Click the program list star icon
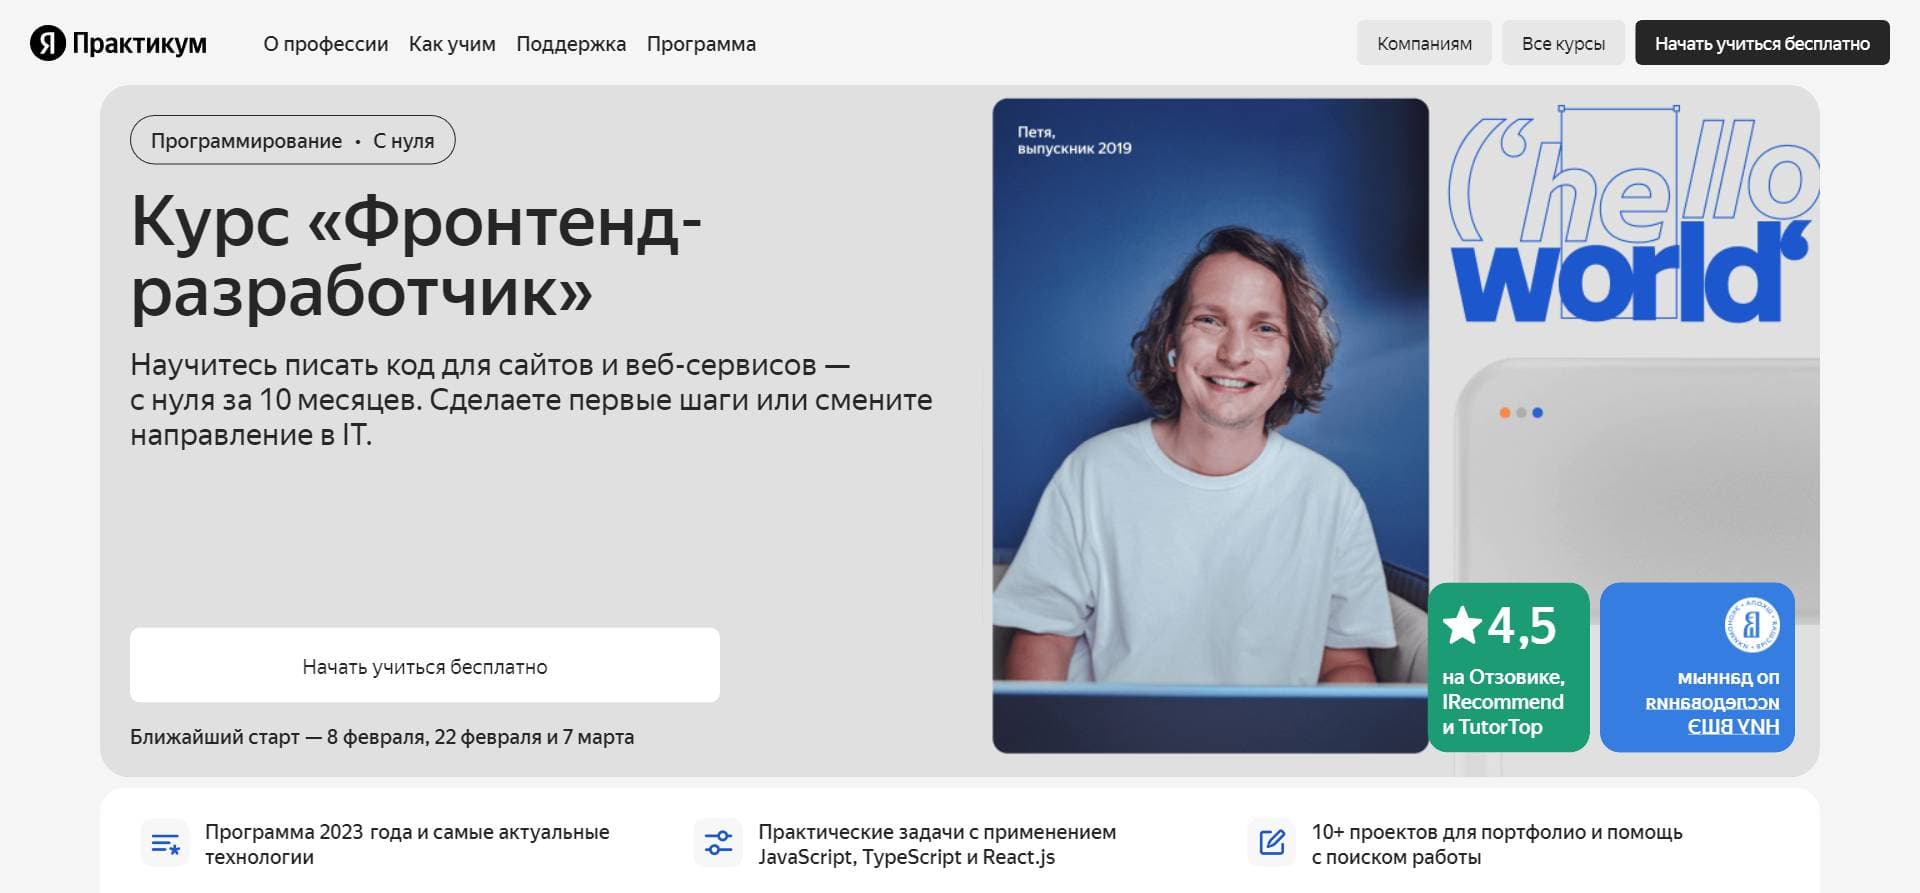Image resolution: width=1920 pixels, height=893 pixels. 165,844
